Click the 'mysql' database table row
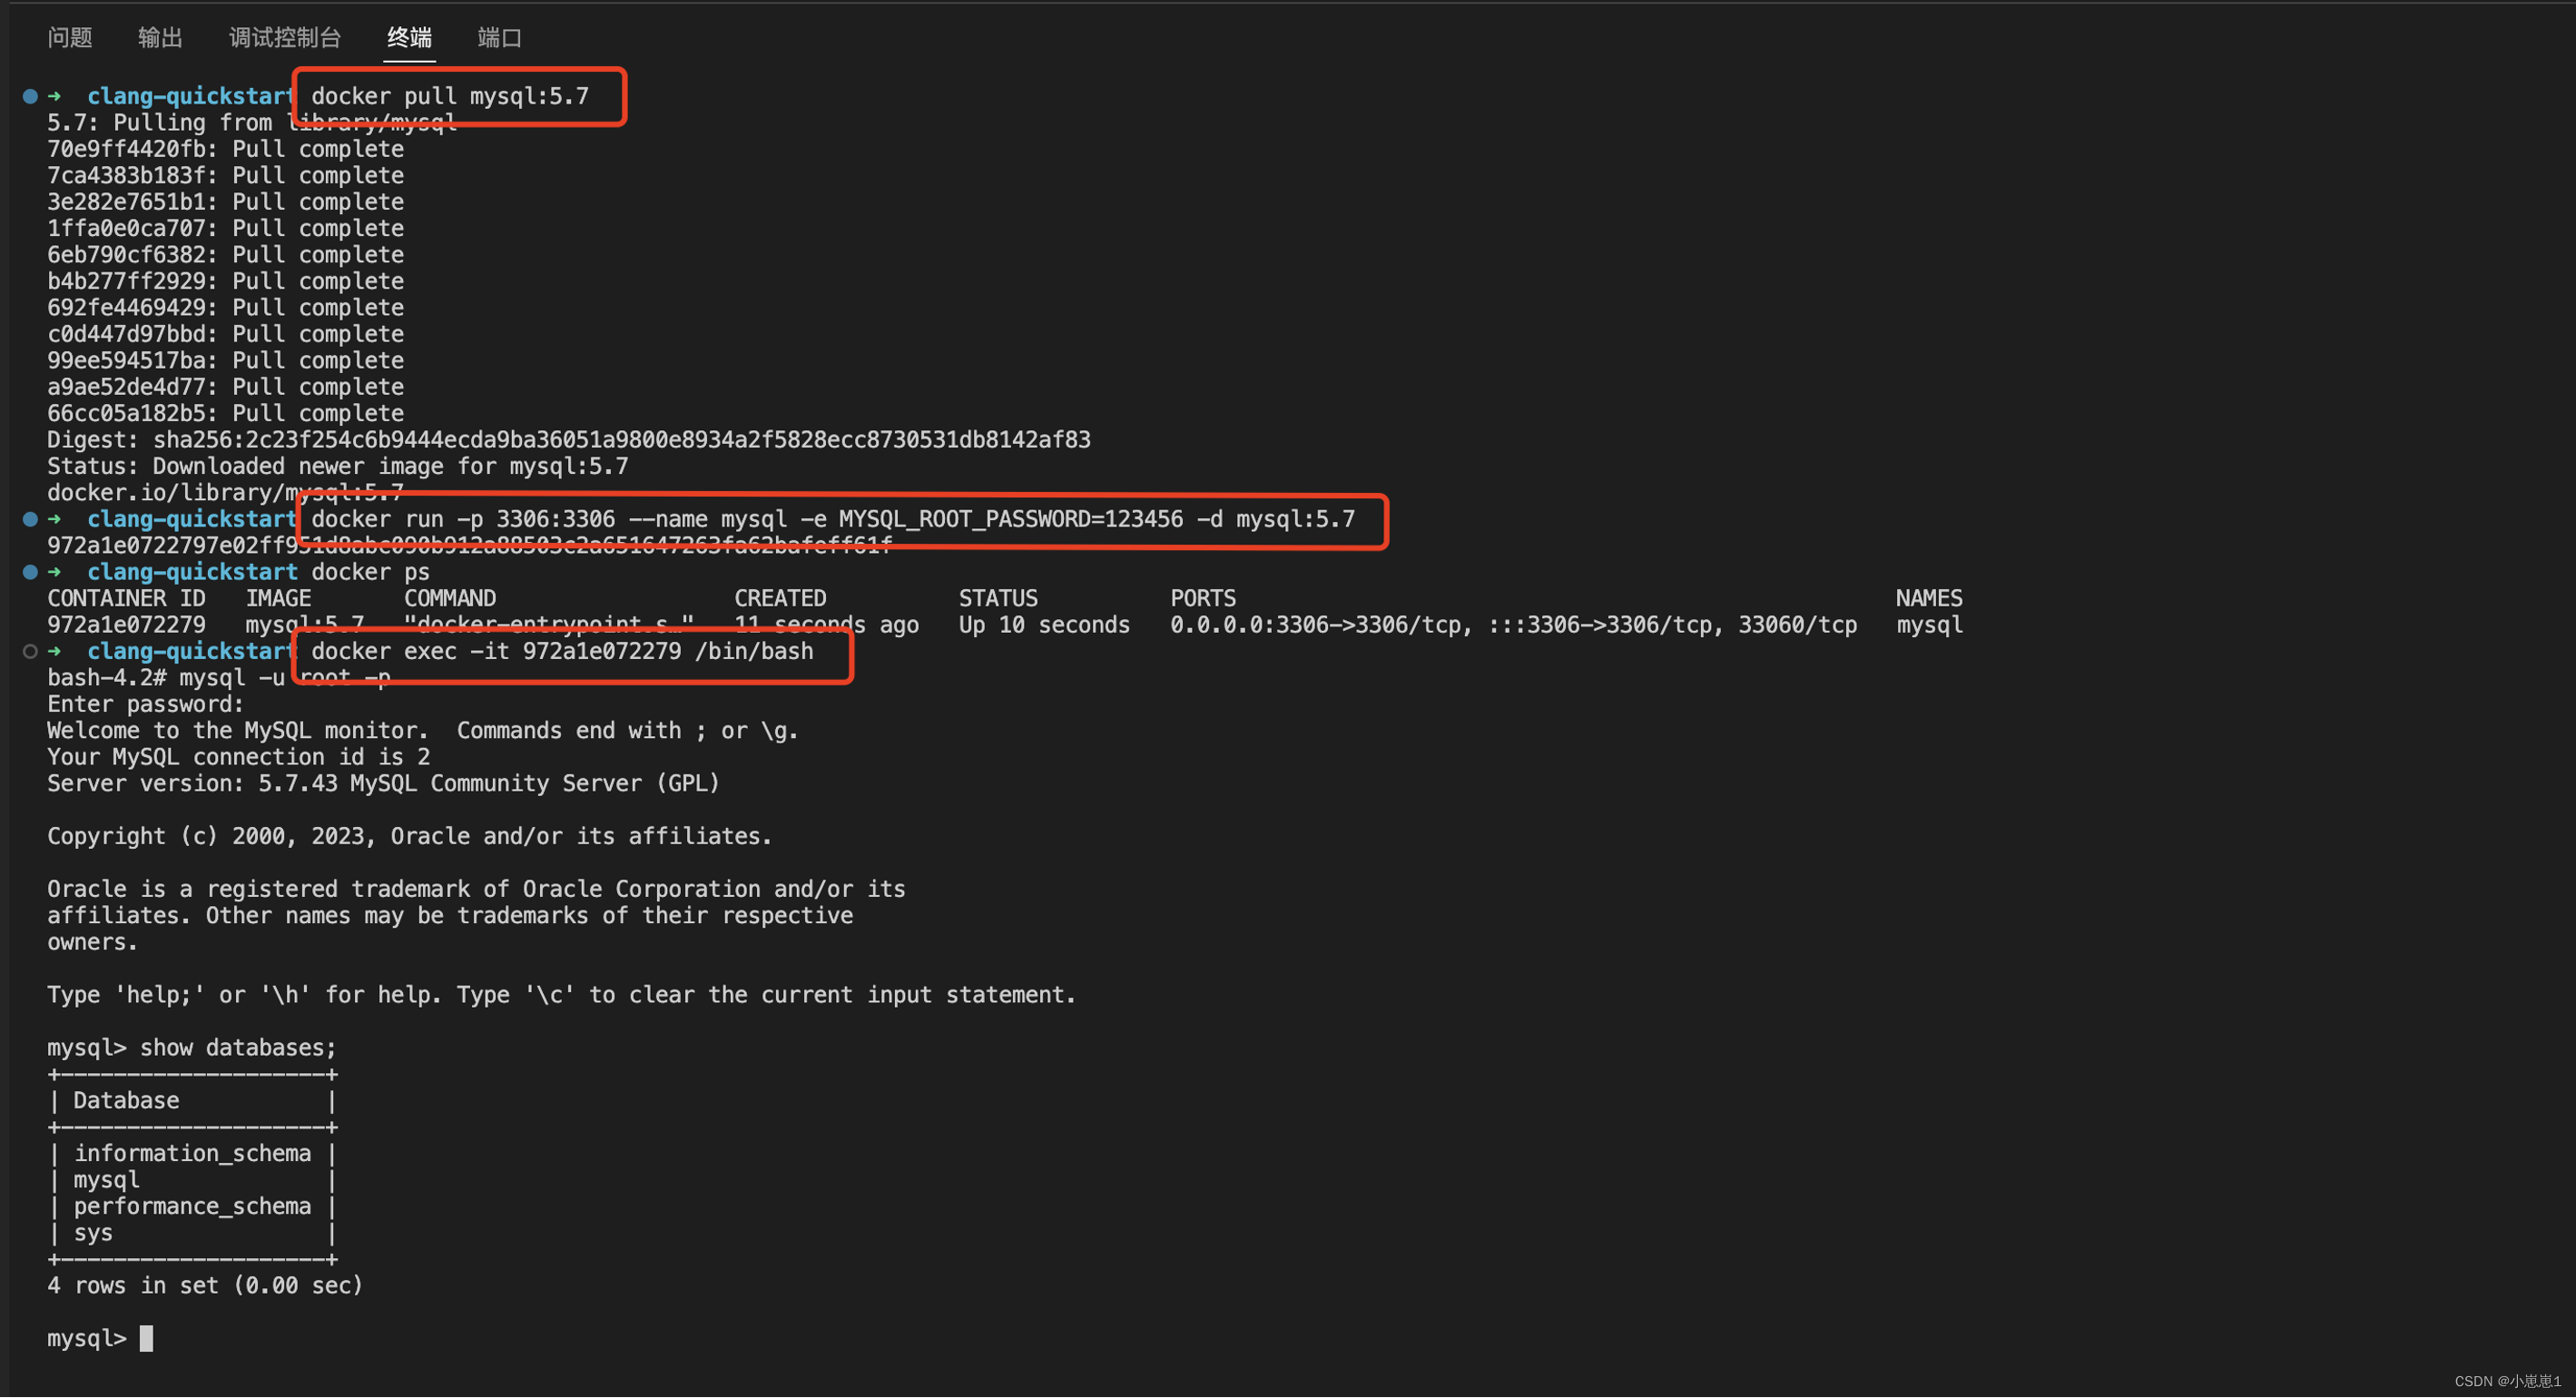 tap(192, 1180)
